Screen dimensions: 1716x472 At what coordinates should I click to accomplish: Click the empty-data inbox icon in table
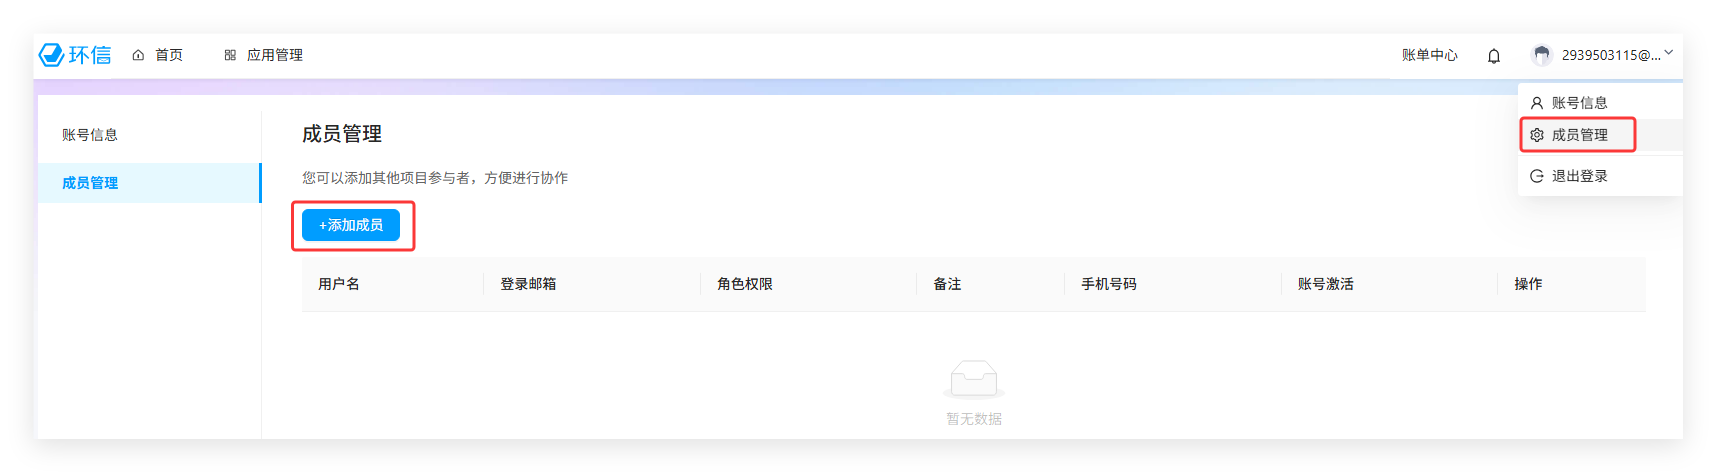click(973, 379)
